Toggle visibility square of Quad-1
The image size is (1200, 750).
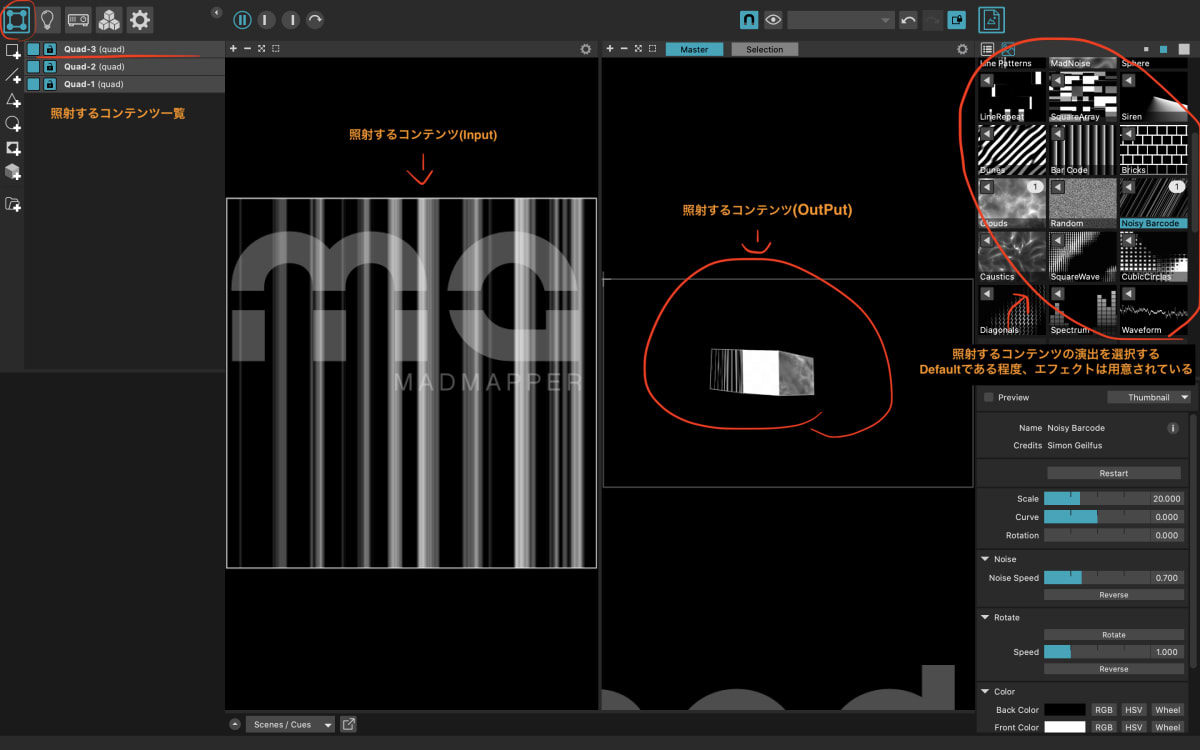point(34,84)
